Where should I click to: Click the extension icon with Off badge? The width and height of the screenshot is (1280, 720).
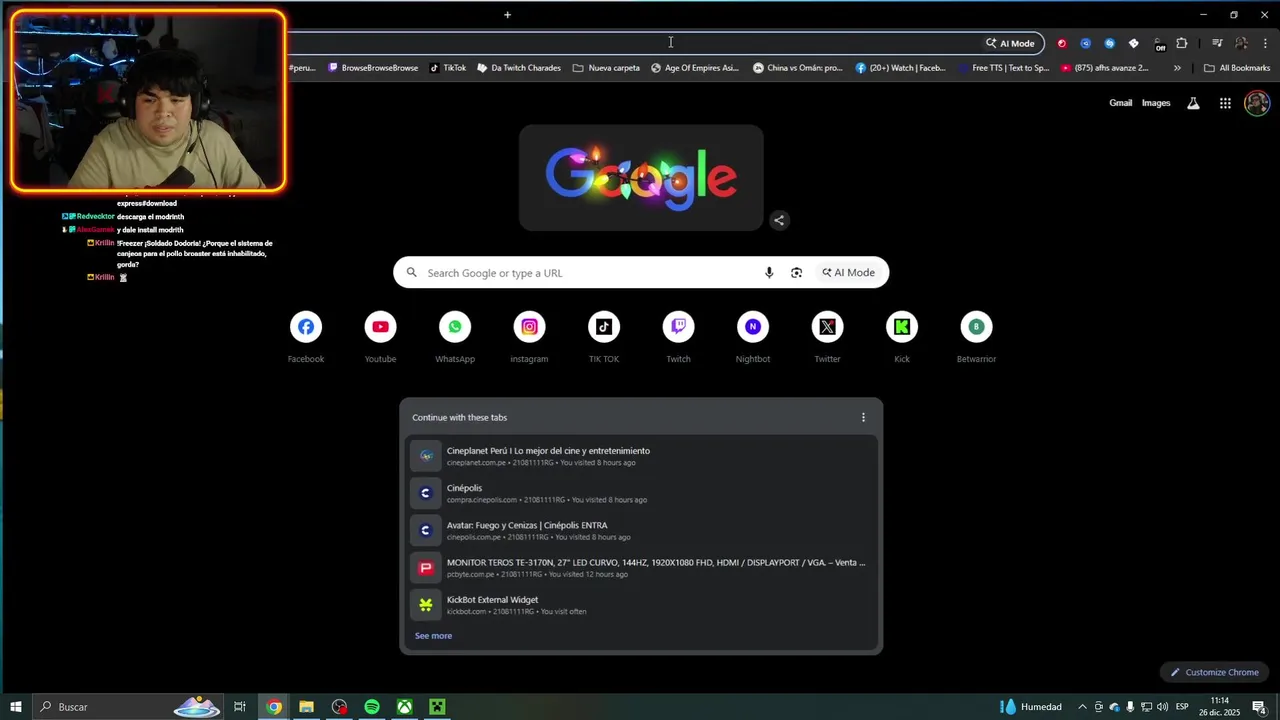point(1159,43)
